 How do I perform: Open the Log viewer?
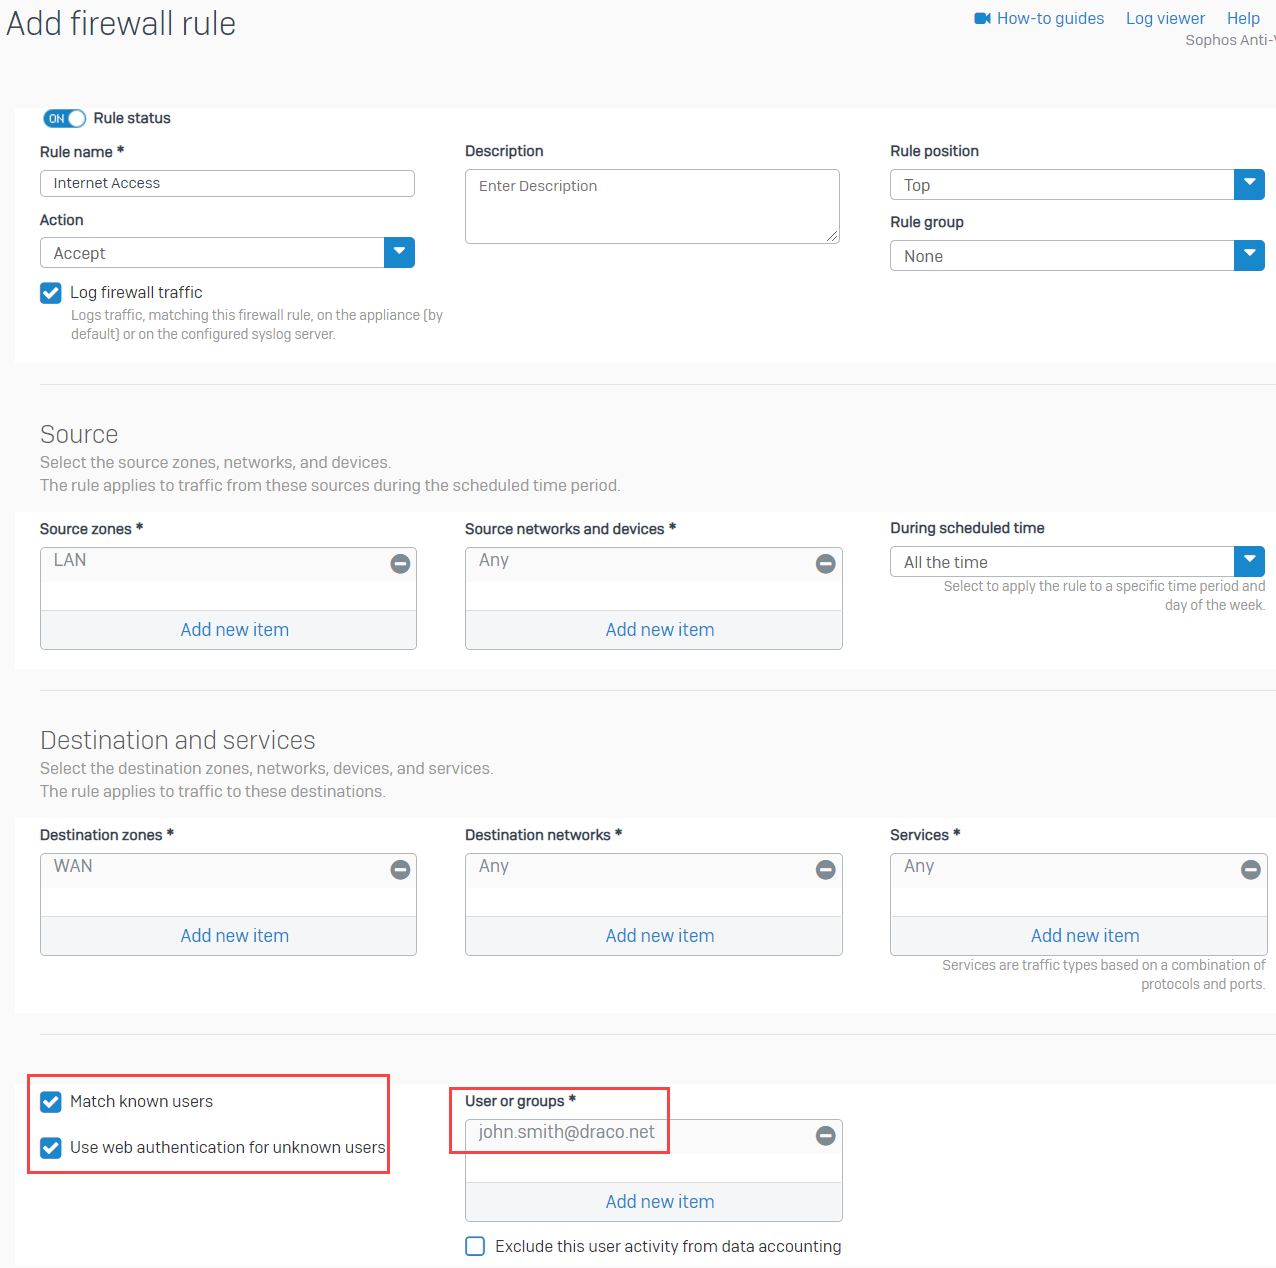(x=1165, y=17)
